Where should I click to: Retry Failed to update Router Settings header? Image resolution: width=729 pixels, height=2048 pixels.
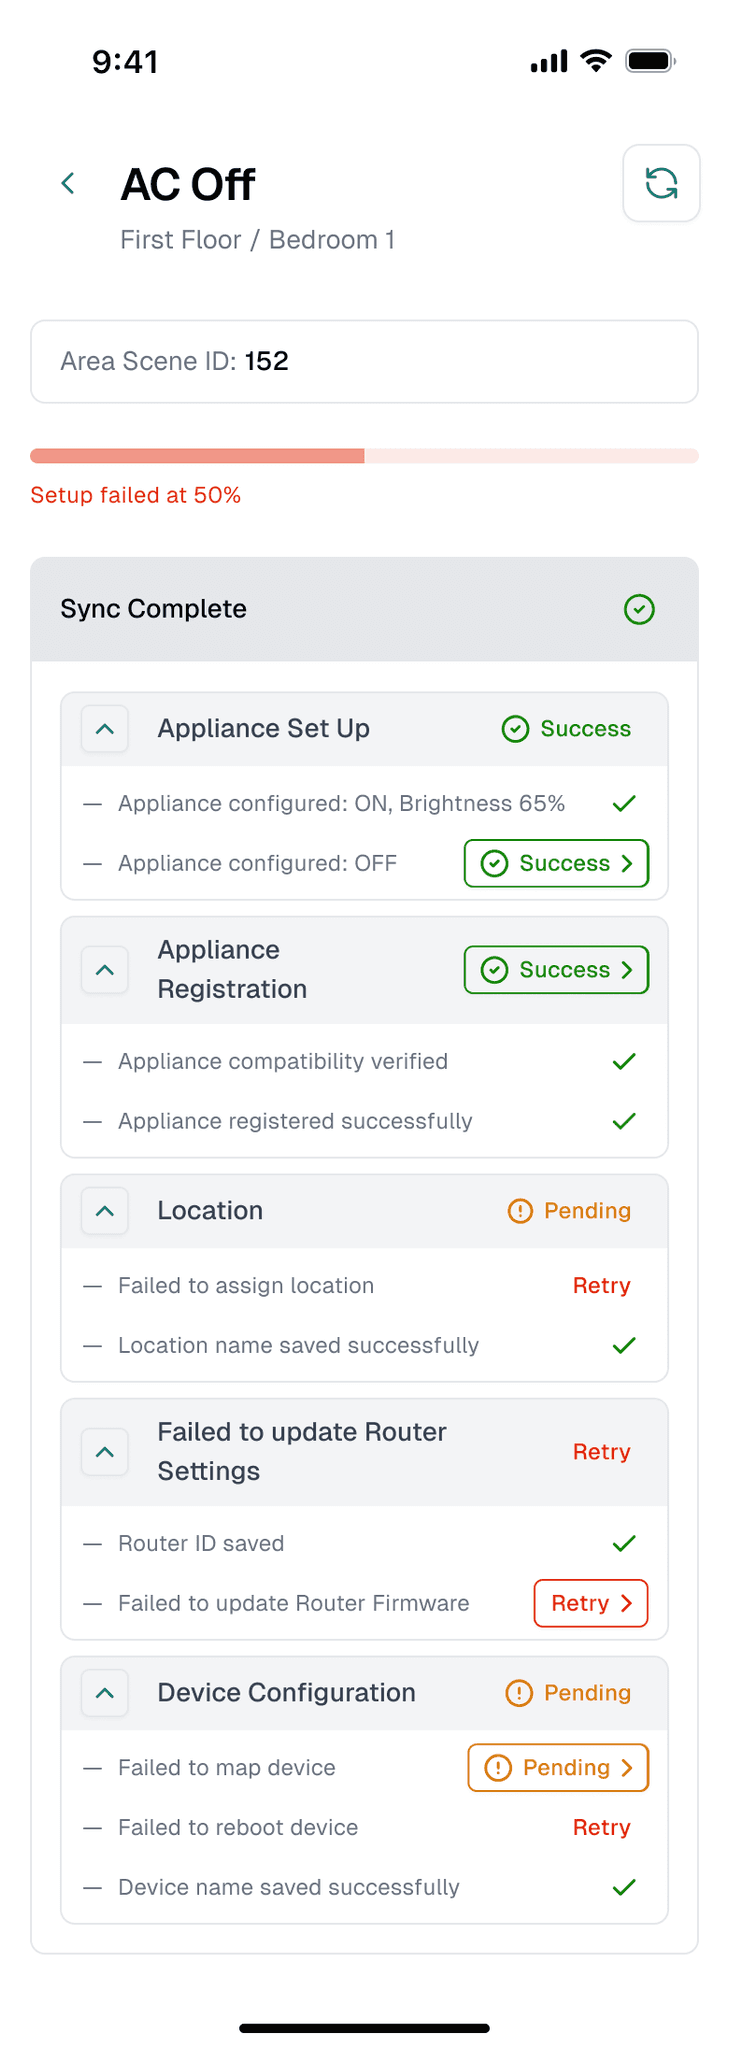[601, 1452]
